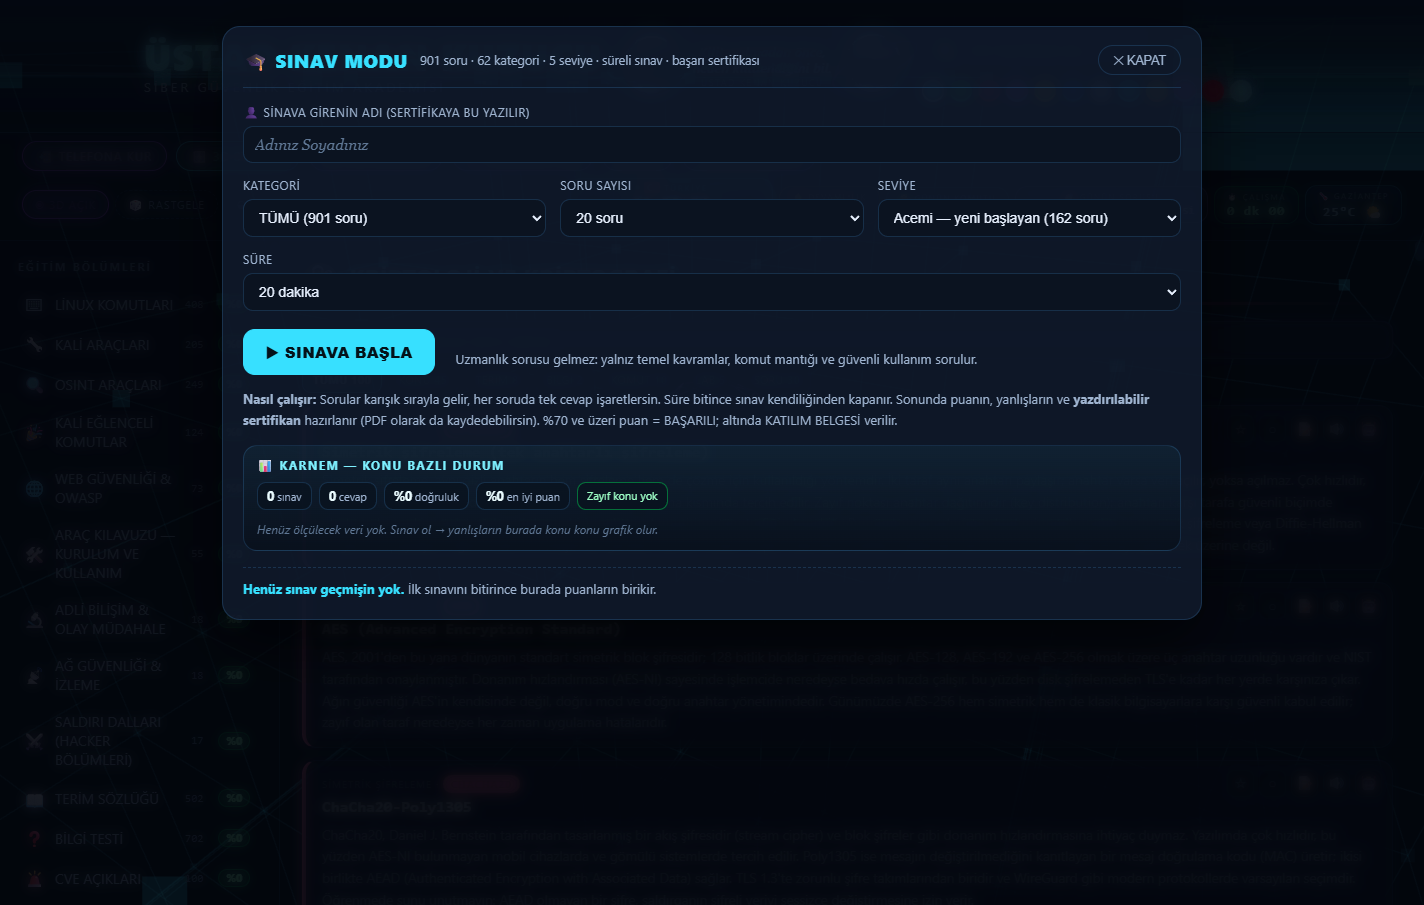Screen dimensions: 1424x905
Task: Click the graduation cap icon beside SINAV MODU
Action: click(257, 62)
